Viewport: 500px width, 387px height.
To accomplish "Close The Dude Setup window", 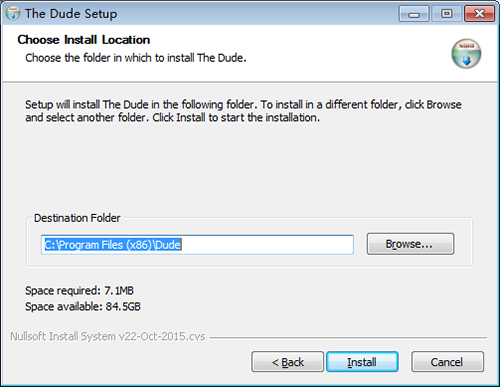I will pos(479,14).
